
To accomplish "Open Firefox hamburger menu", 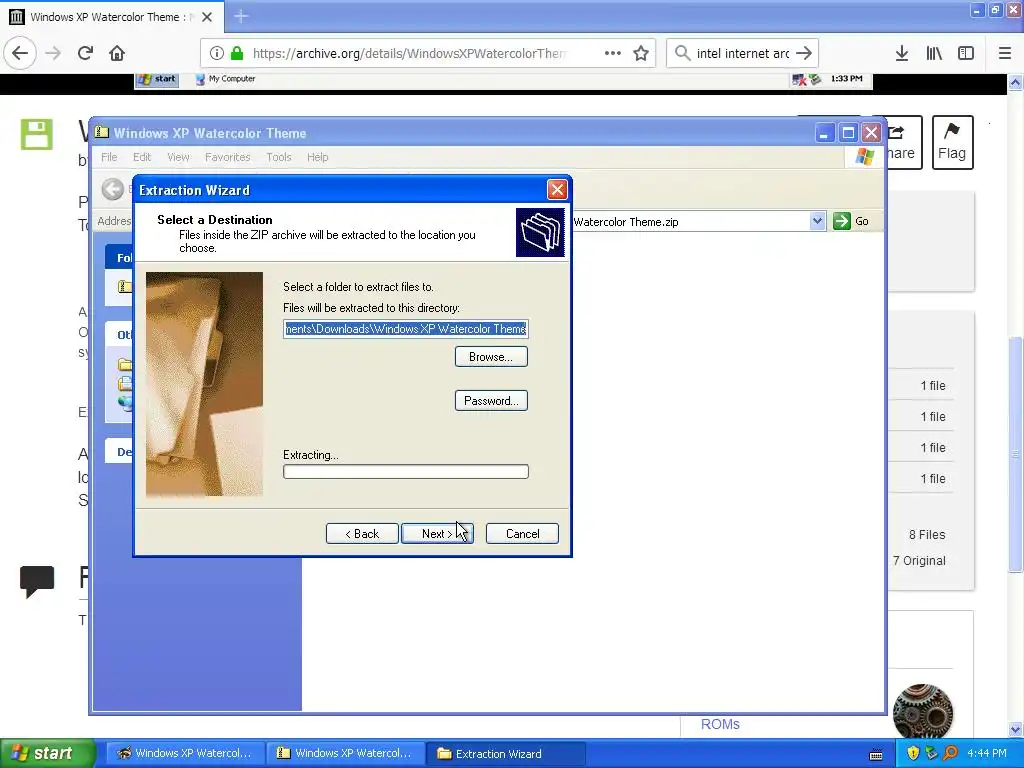I will tap(1005, 53).
